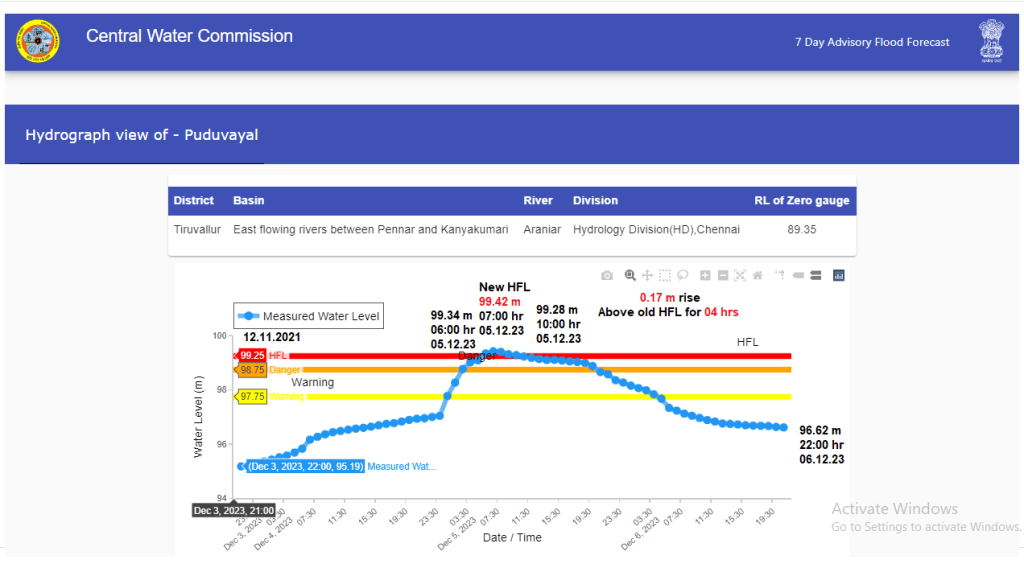The height and width of the screenshot is (568, 1024).
Task: Click the last data point at 96.62 m
Action: point(783,428)
